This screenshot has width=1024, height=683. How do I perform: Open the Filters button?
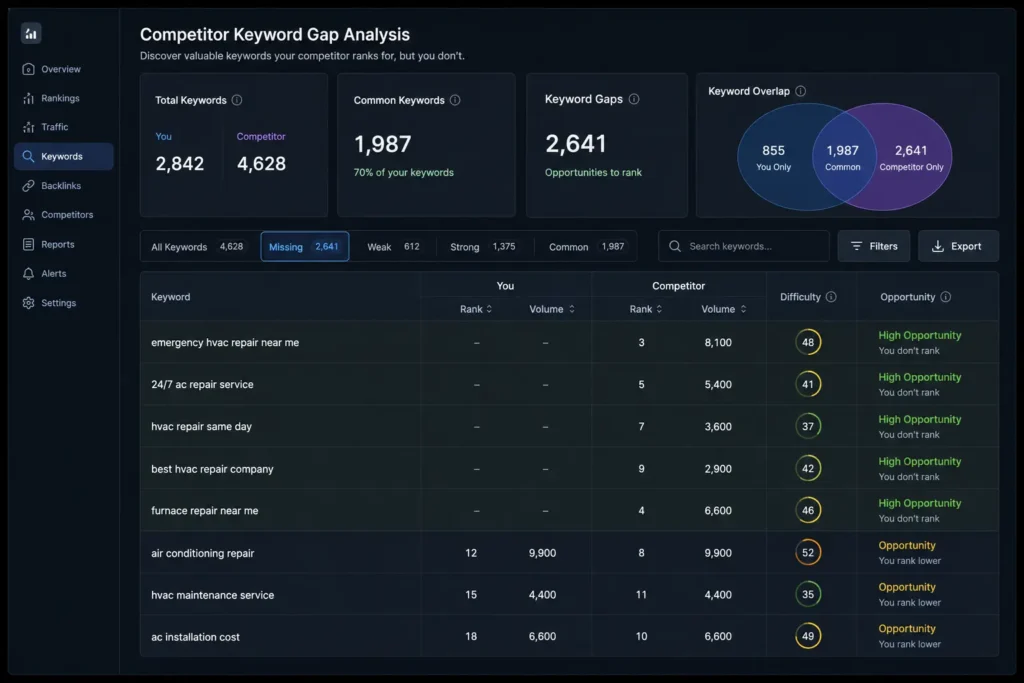click(874, 246)
